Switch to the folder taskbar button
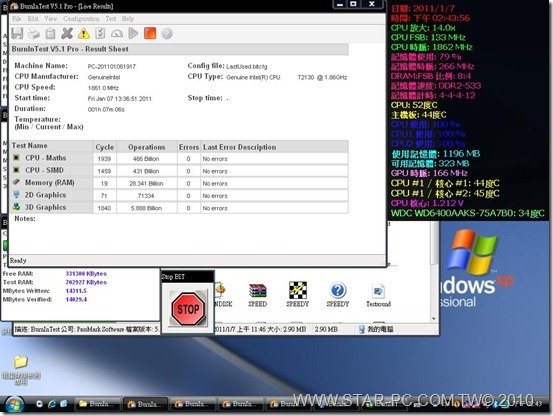Image resolution: width=553 pixels, height=416 pixels. [x=98, y=404]
